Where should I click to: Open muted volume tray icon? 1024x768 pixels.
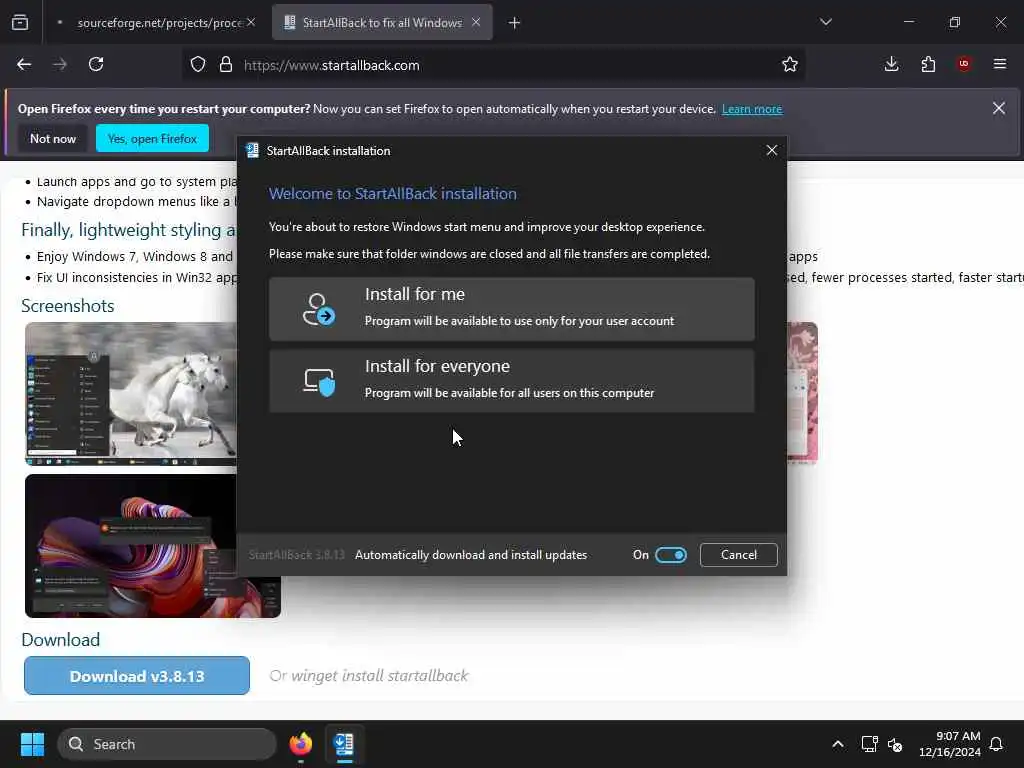click(x=895, y=744)
